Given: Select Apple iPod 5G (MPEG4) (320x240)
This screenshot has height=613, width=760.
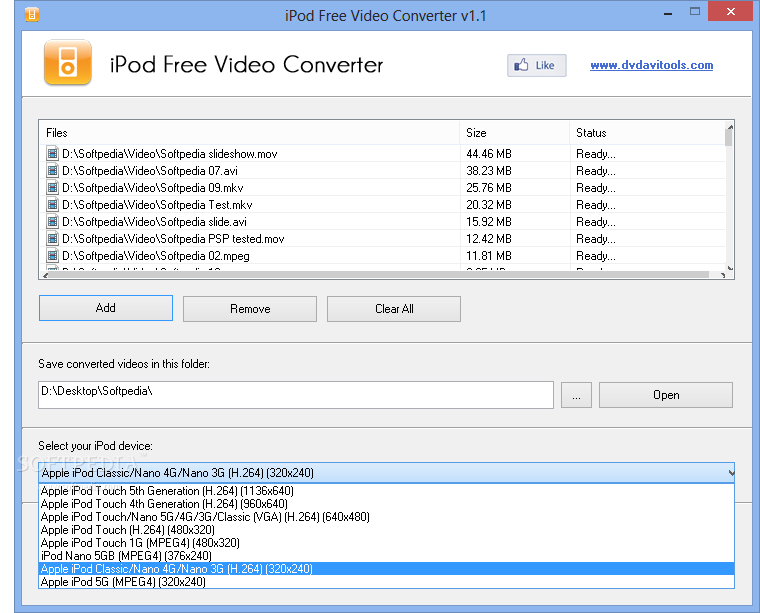Looking at the screenshot, I should click(386, 582).
